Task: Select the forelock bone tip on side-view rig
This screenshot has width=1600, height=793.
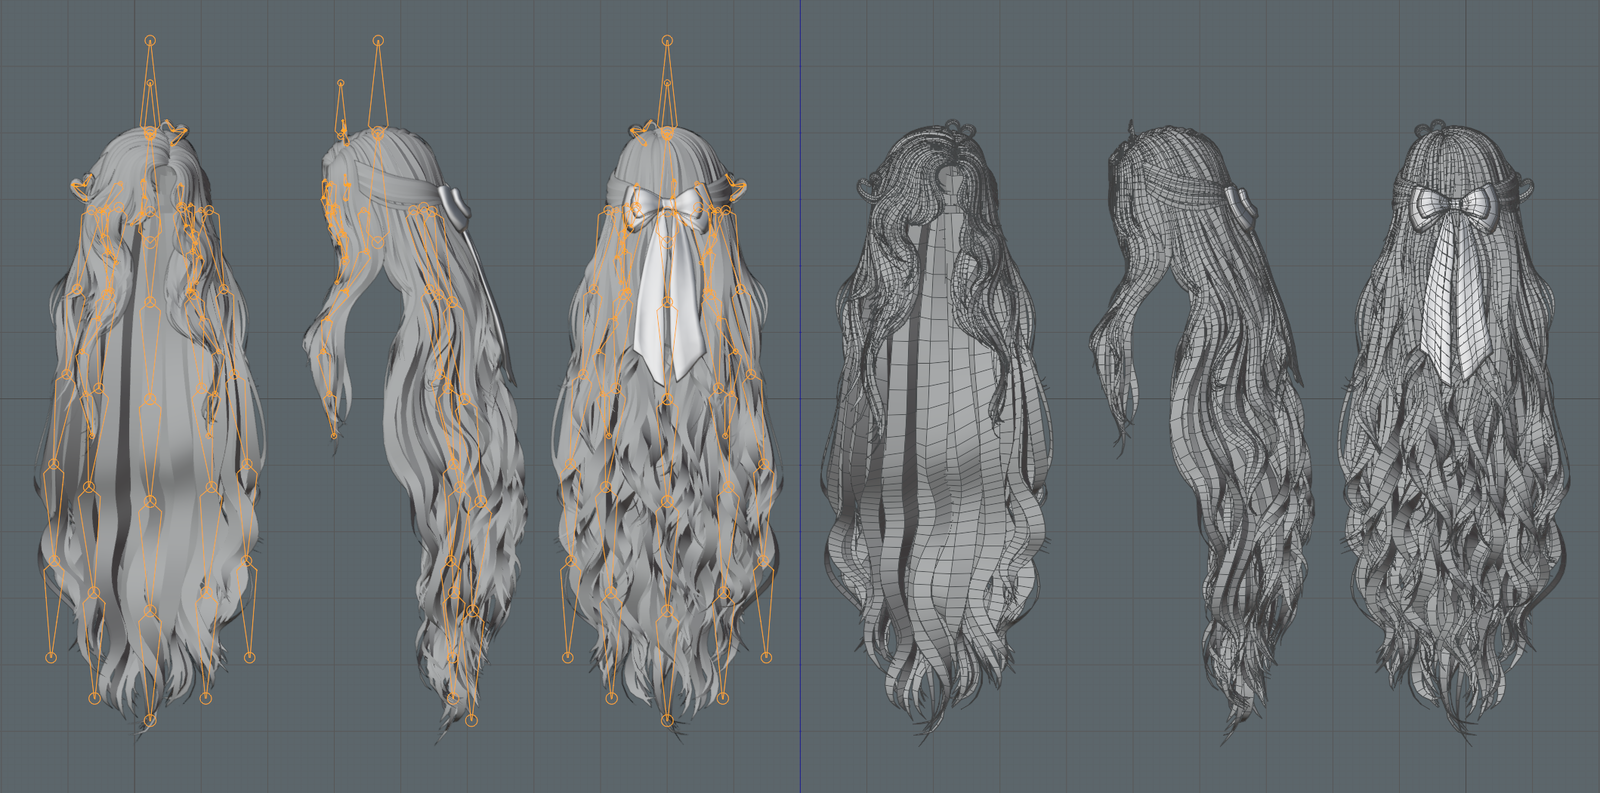Action: pos(334,434)
